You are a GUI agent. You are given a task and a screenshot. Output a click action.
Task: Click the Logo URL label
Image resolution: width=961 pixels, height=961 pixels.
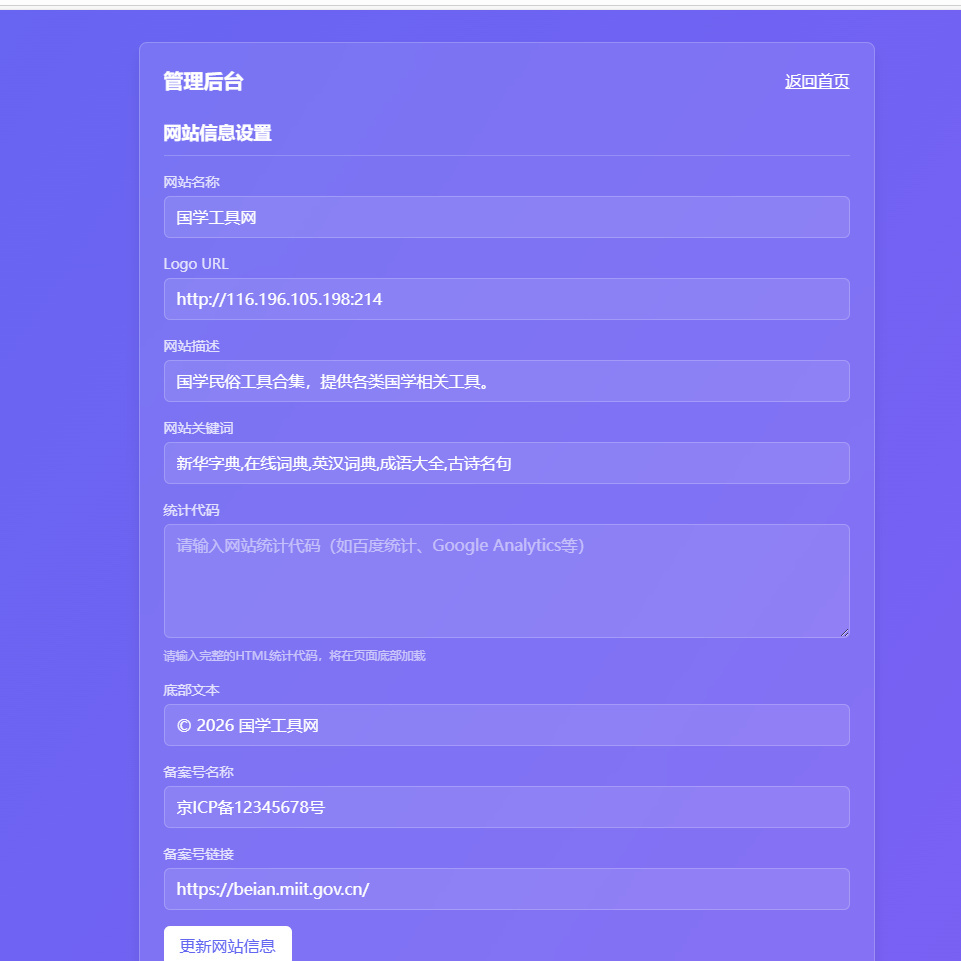click(x=196, y=264)
